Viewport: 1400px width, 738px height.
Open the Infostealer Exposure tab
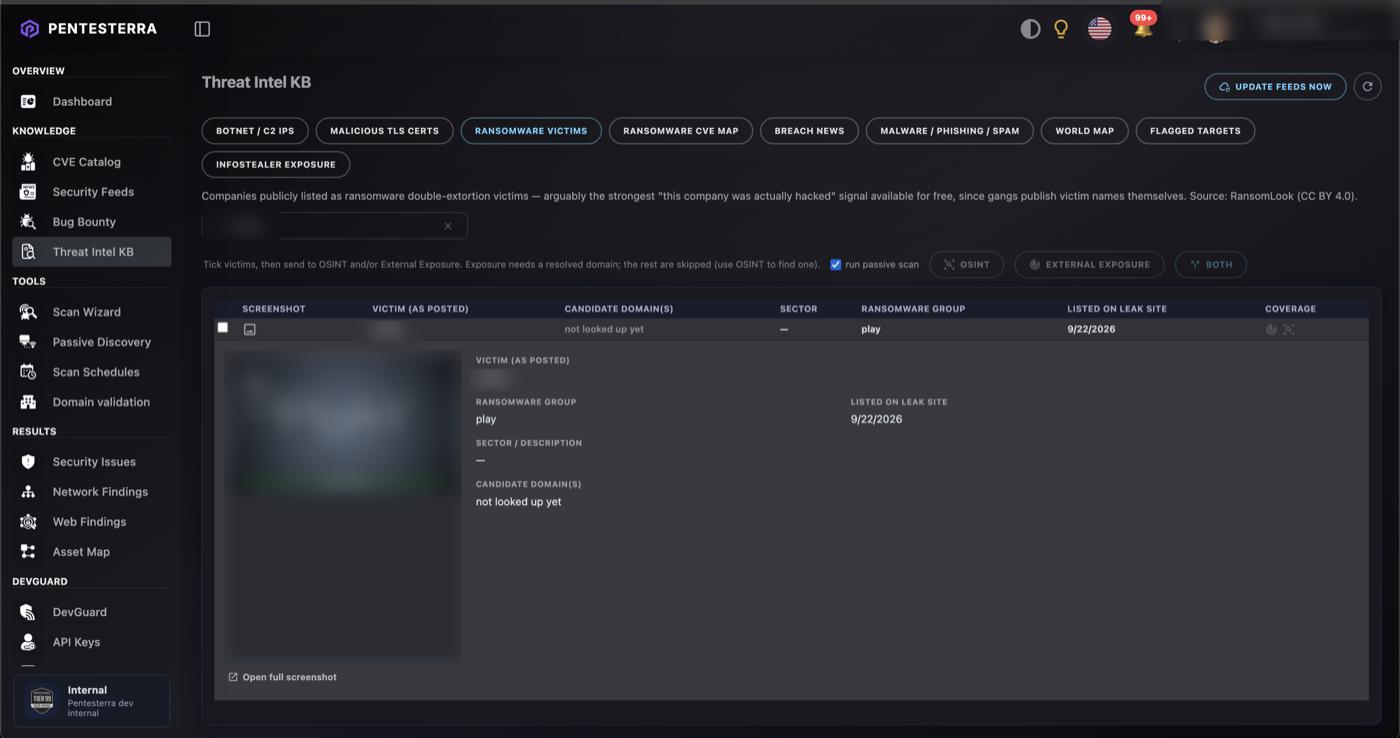(276, 165)
